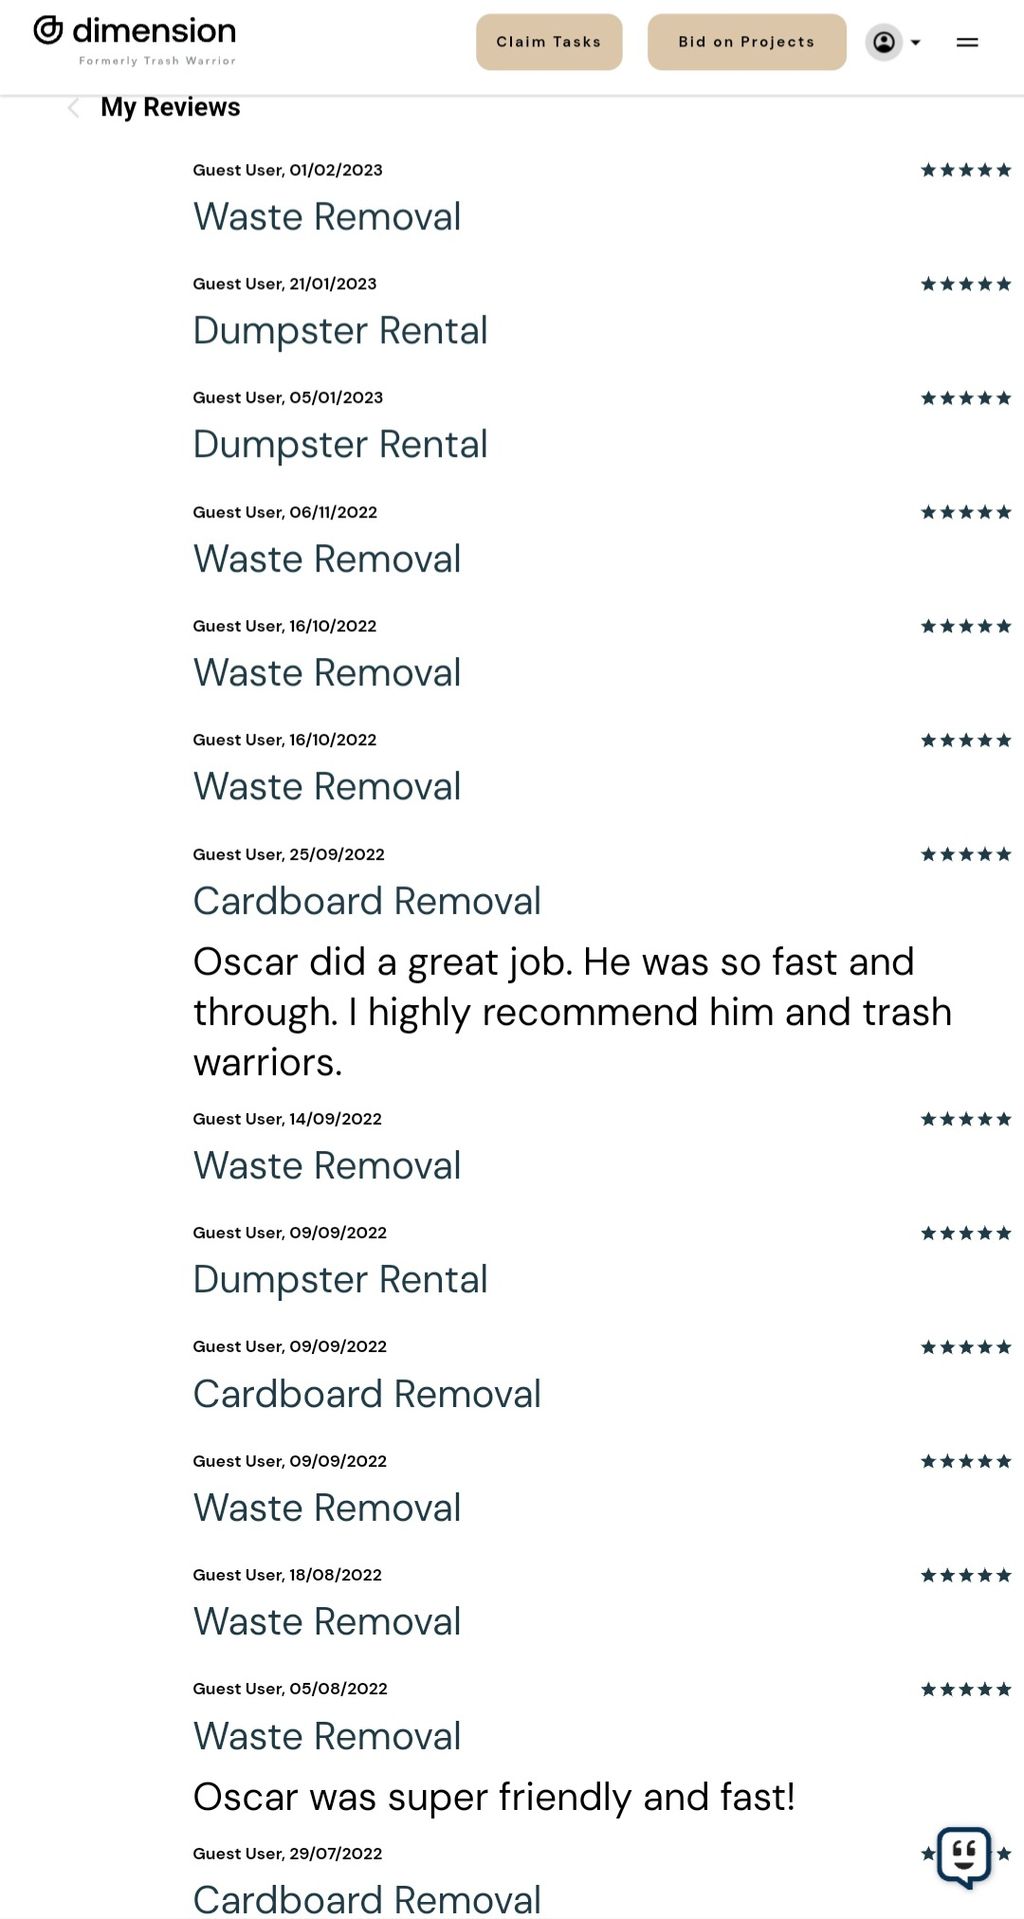Click the star rating of 01/02/2023 review
The image size is (1024, 1919).
click(x=966, y=170)
